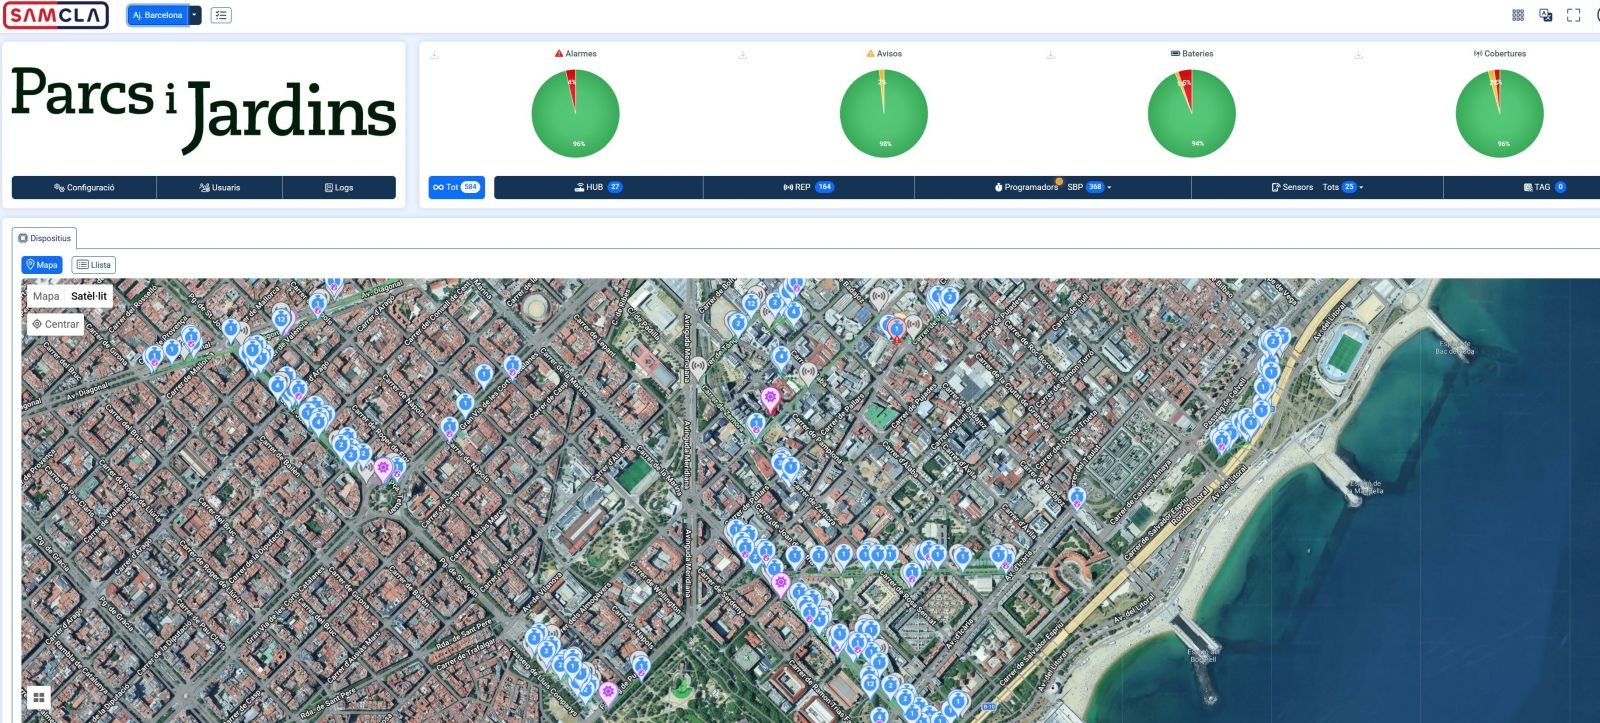Click the 27 badge on HUB
This screenshot has height=723, width=1600.
(x=615, y=187)
